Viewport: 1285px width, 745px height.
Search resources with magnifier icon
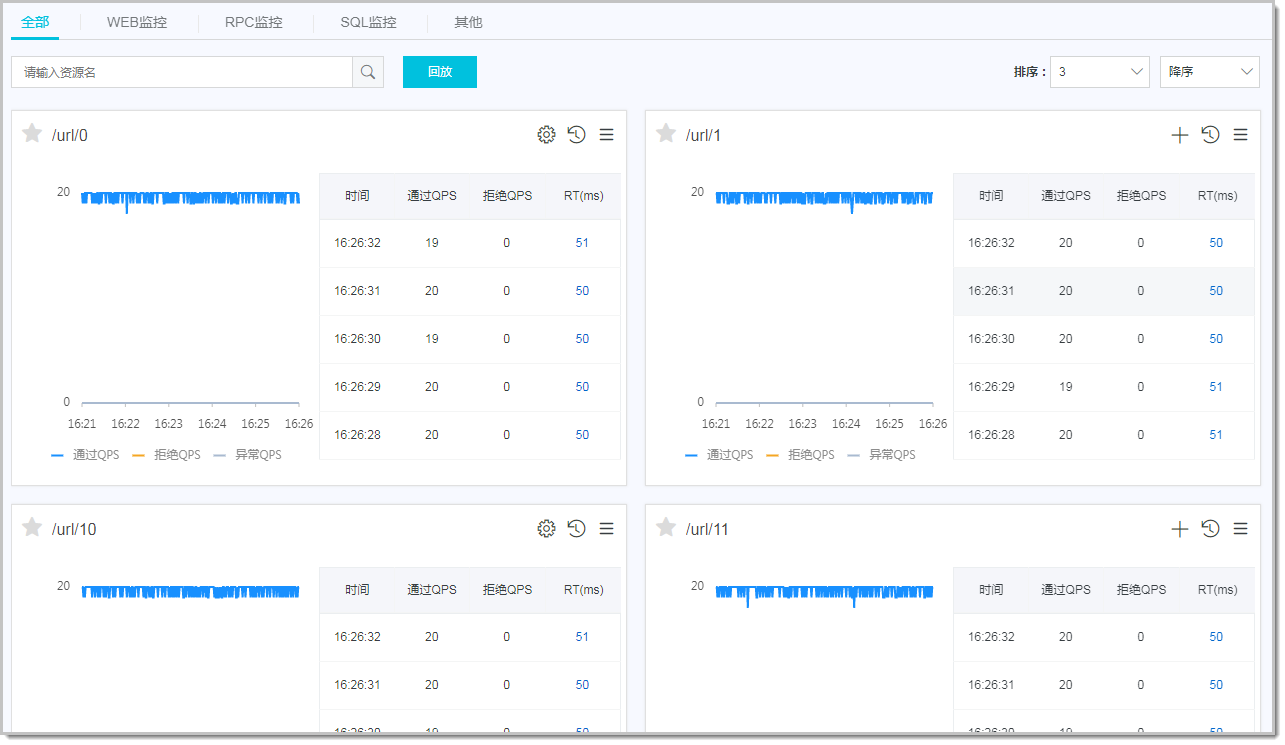(368, 72)
